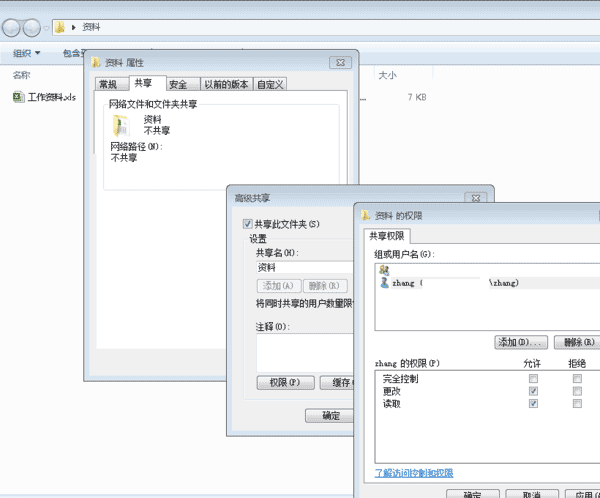Open the 组织 dropdown menu

click(x=26, y=53)
